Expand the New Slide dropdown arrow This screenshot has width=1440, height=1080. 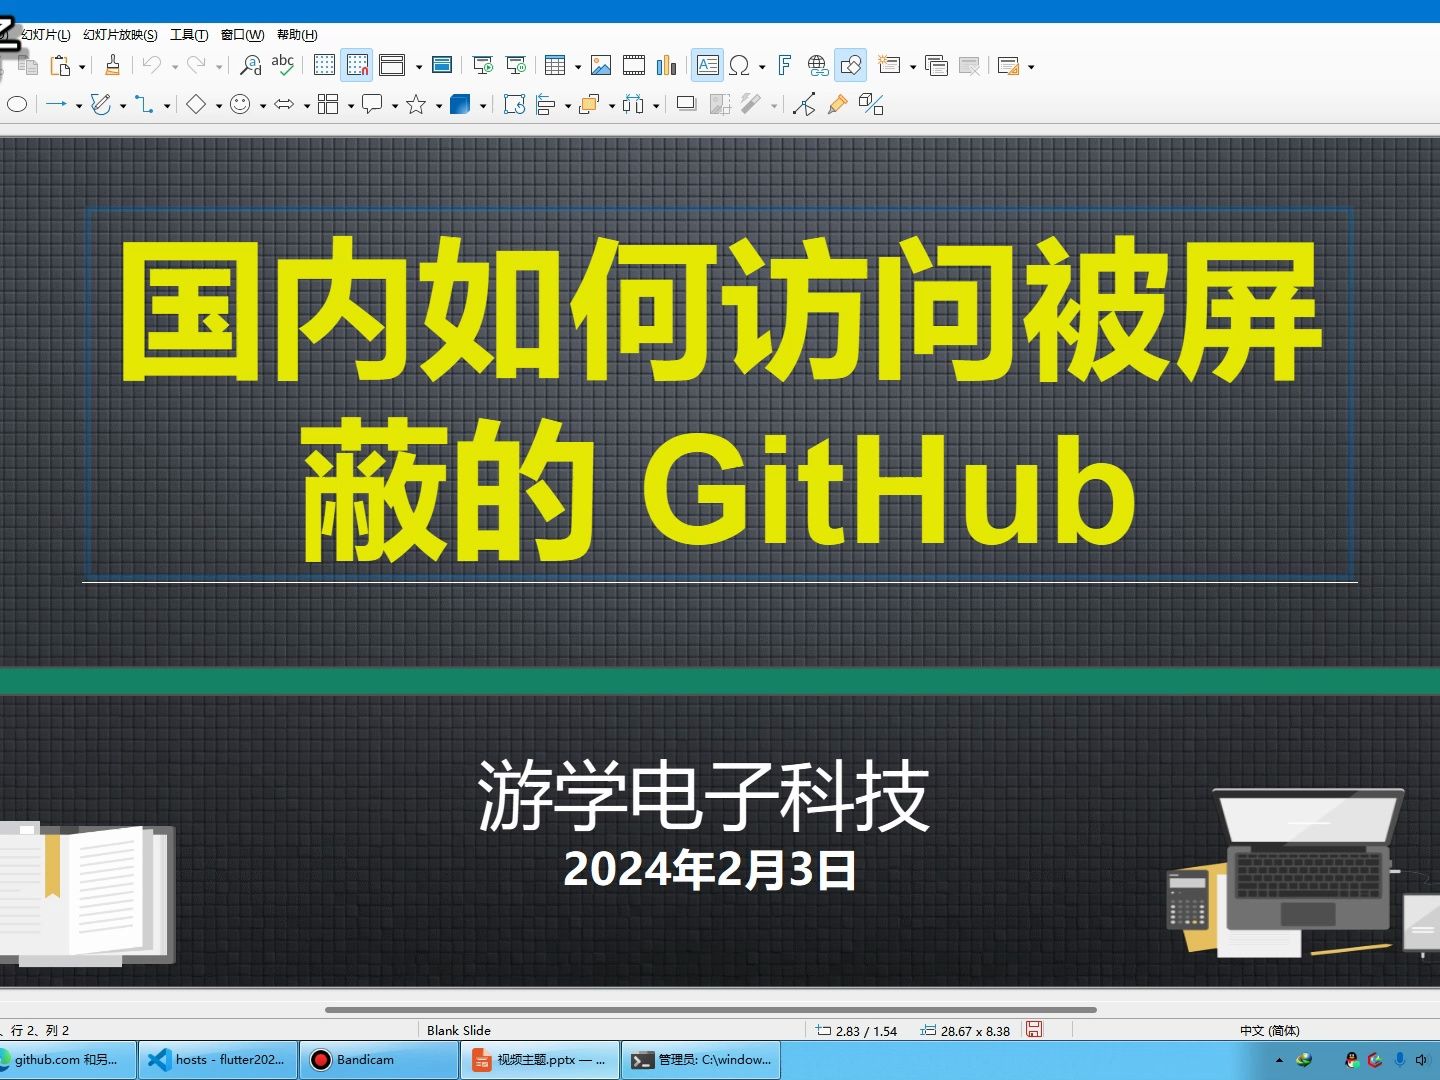coord(912,67)
